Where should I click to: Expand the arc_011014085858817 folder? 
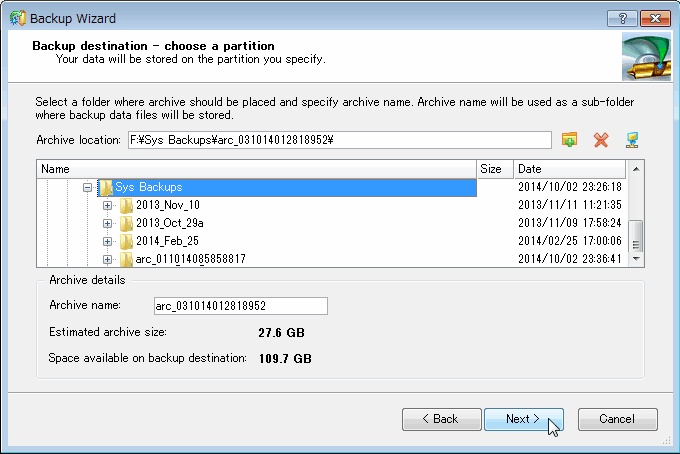click(107, 259)
